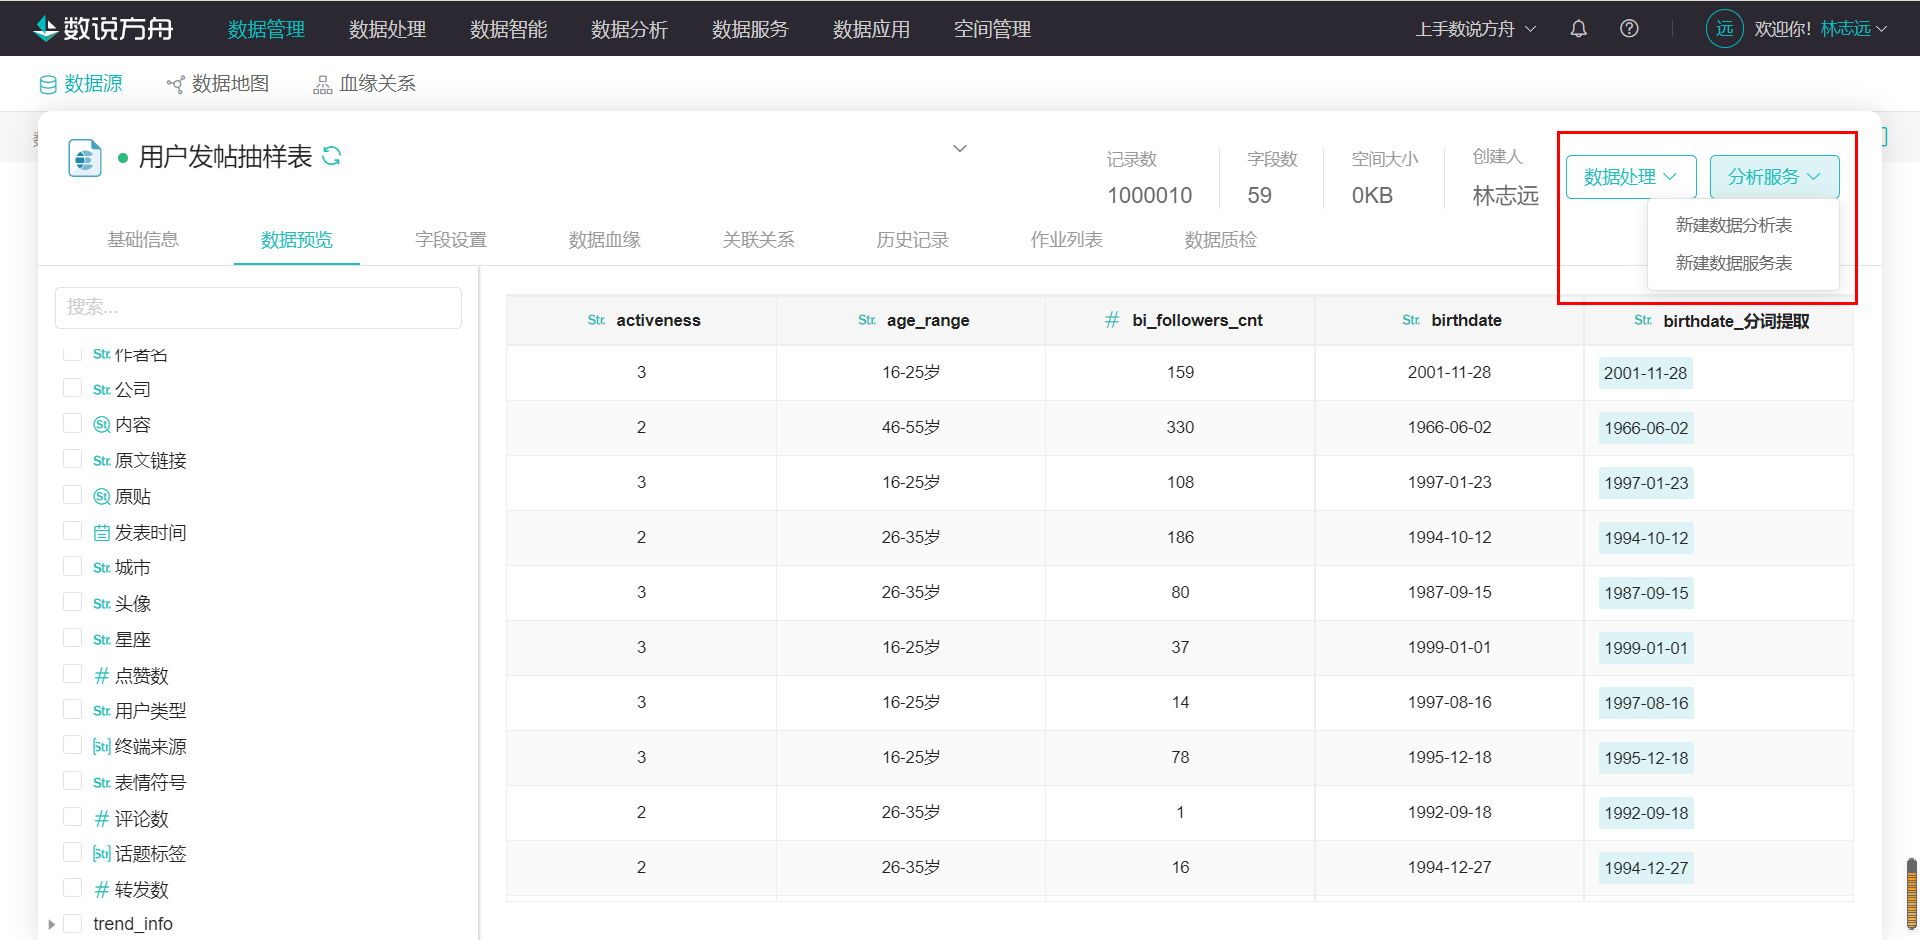
Task: Switch to the 基础信息 tab
Action: [143, 240]
